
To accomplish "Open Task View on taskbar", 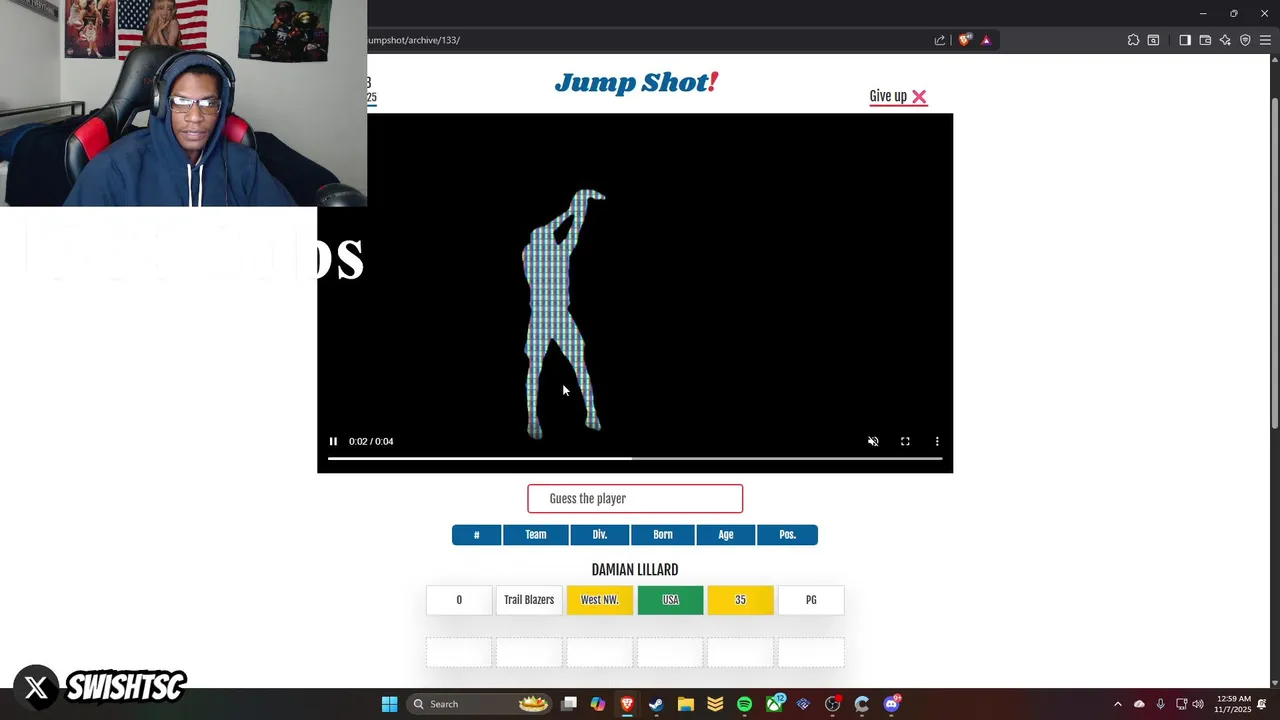I will point(569,704).
